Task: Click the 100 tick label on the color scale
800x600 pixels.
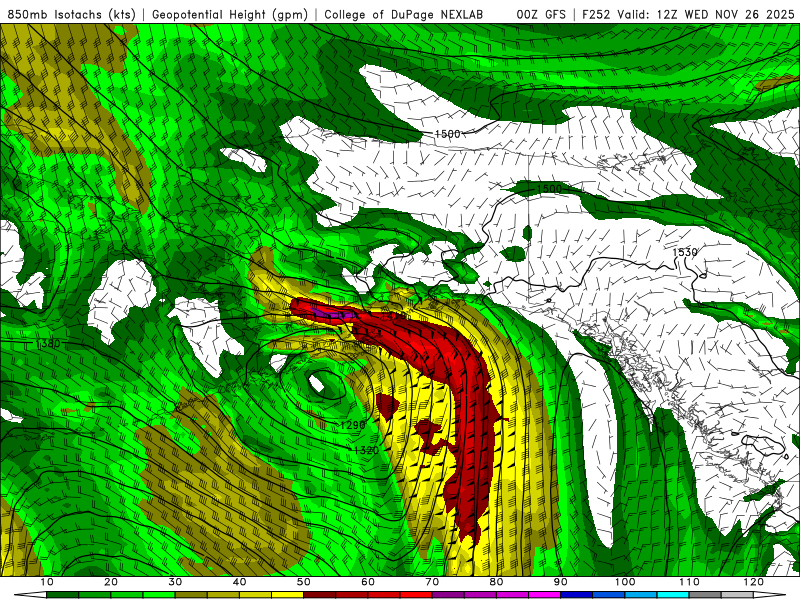Action: 625,582
